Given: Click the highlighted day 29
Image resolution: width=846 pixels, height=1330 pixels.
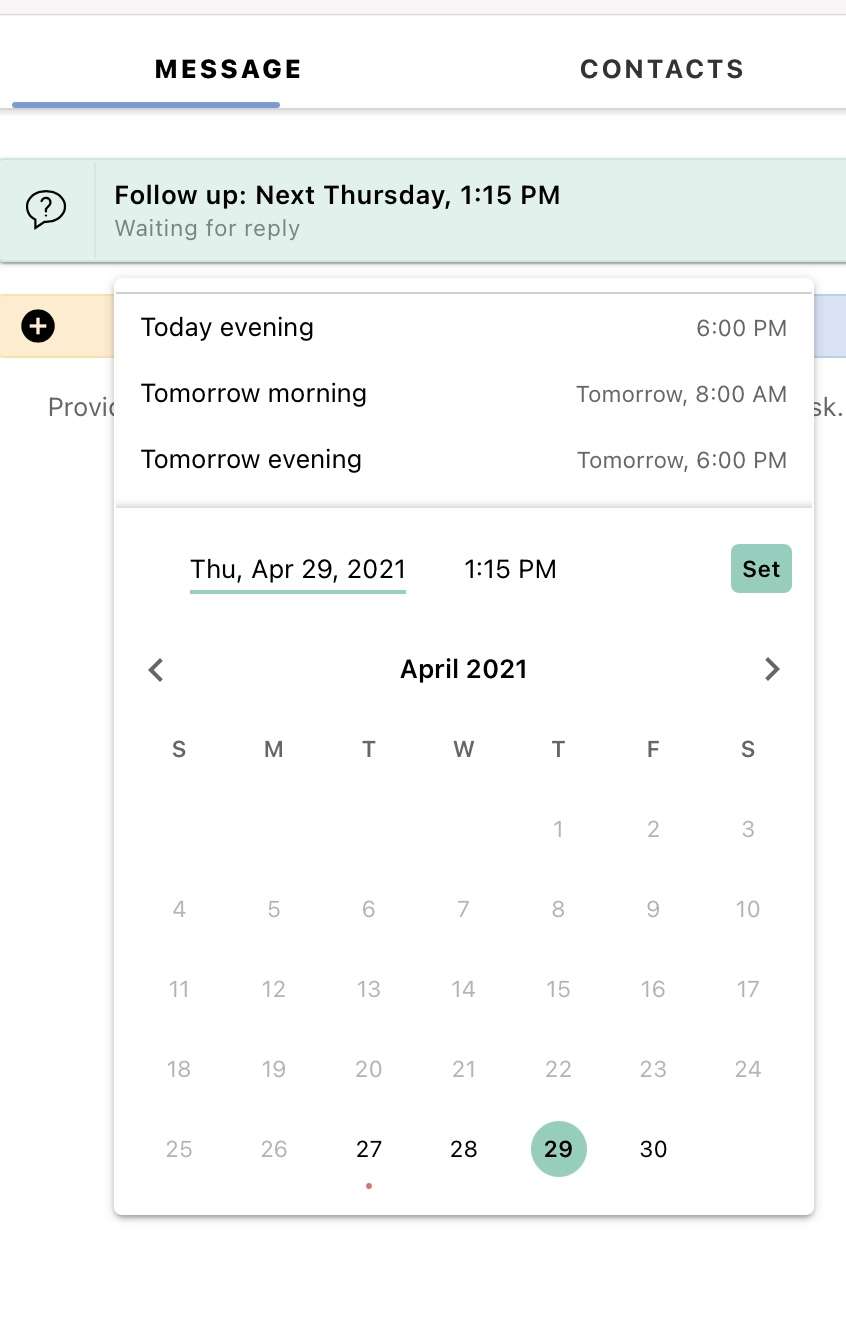Looking at the screenshot, I should click(x=559, y=1149).
